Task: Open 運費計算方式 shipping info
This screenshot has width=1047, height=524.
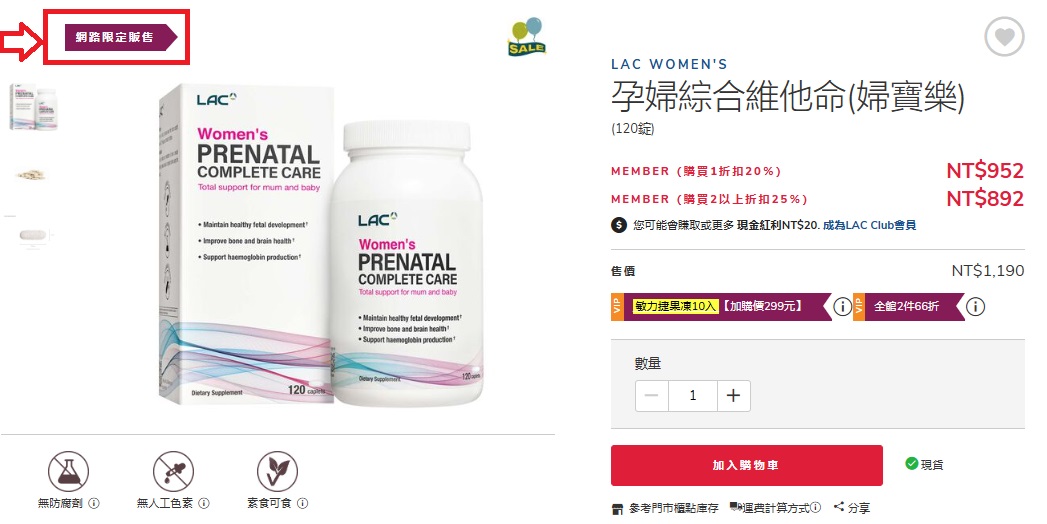Action: tap(775, 508)
